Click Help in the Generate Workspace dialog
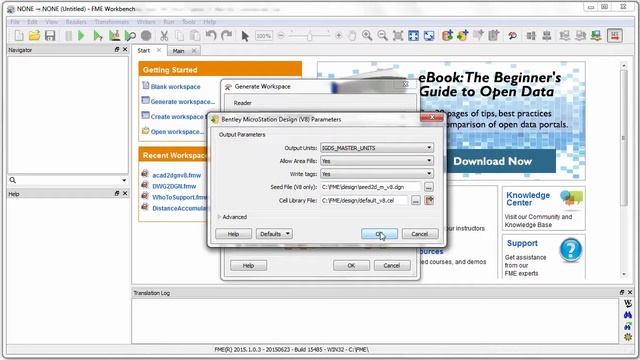 (249, 265)
